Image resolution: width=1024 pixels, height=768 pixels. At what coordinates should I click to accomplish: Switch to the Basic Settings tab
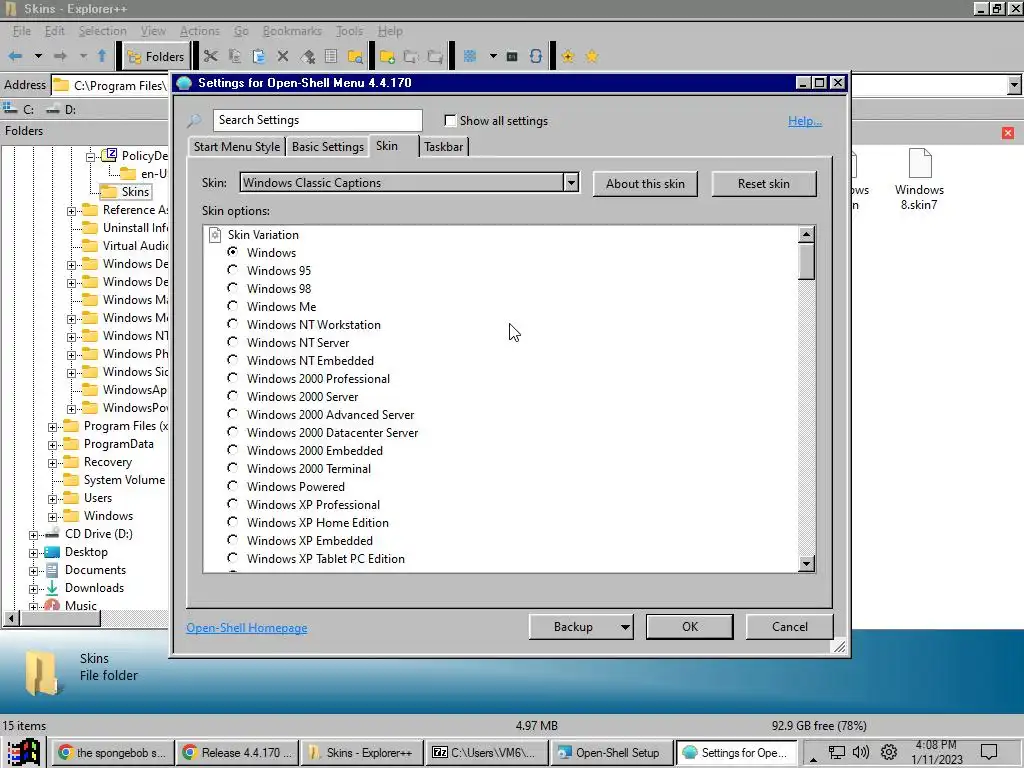pos(327,147)
